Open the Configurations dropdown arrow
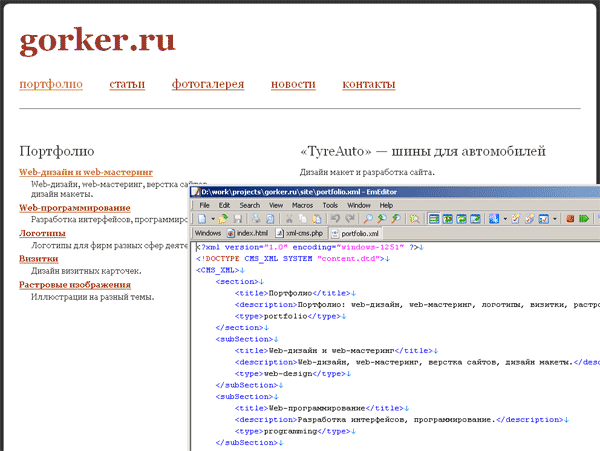Screen dimensions: 600x451 (505, 218)
